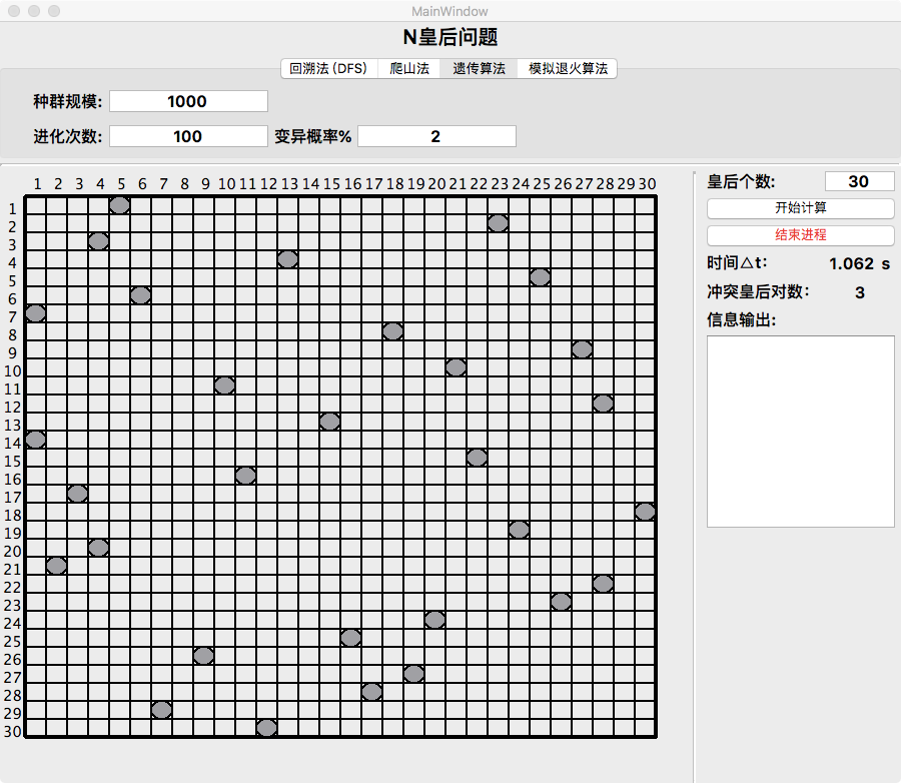
Task: Click the queen in row 14 column 1
Action: pos(36,439)
